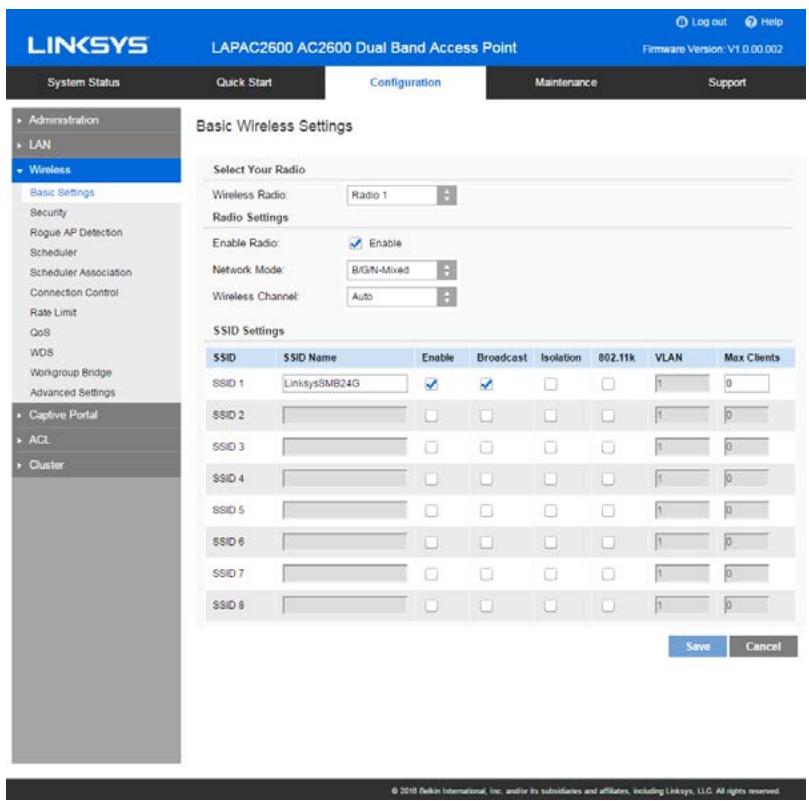This screenshot has height=801, width=809.
Task: Click the Linksys logo
Action: (x=88, y=45)
